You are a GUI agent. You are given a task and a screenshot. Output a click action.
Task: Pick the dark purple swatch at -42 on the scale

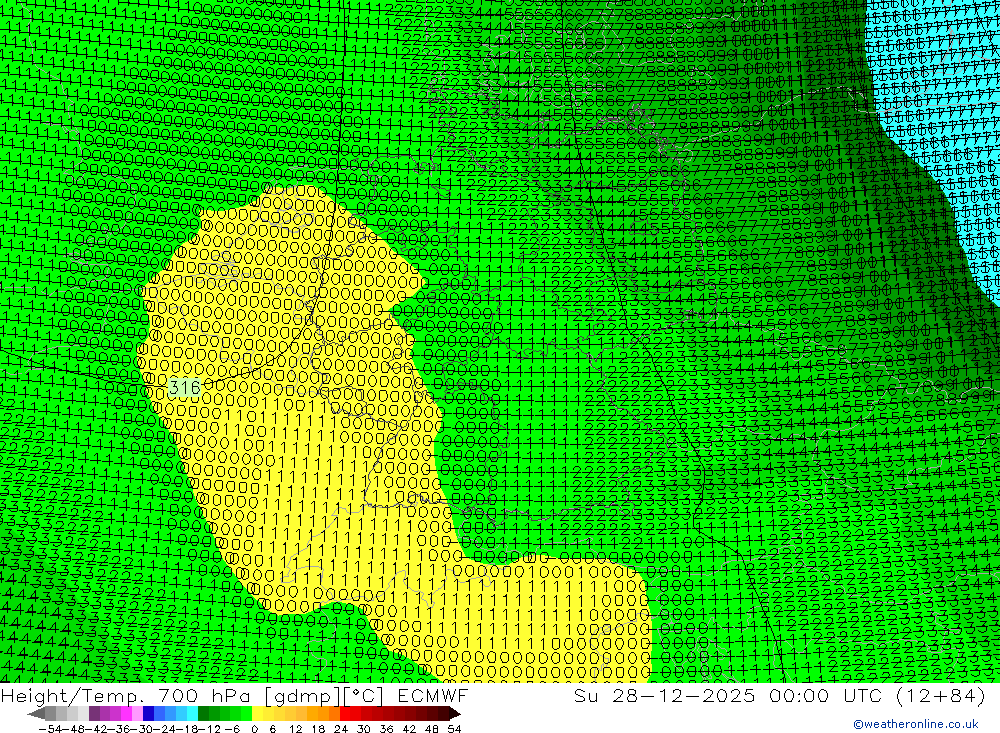(94, 714)
